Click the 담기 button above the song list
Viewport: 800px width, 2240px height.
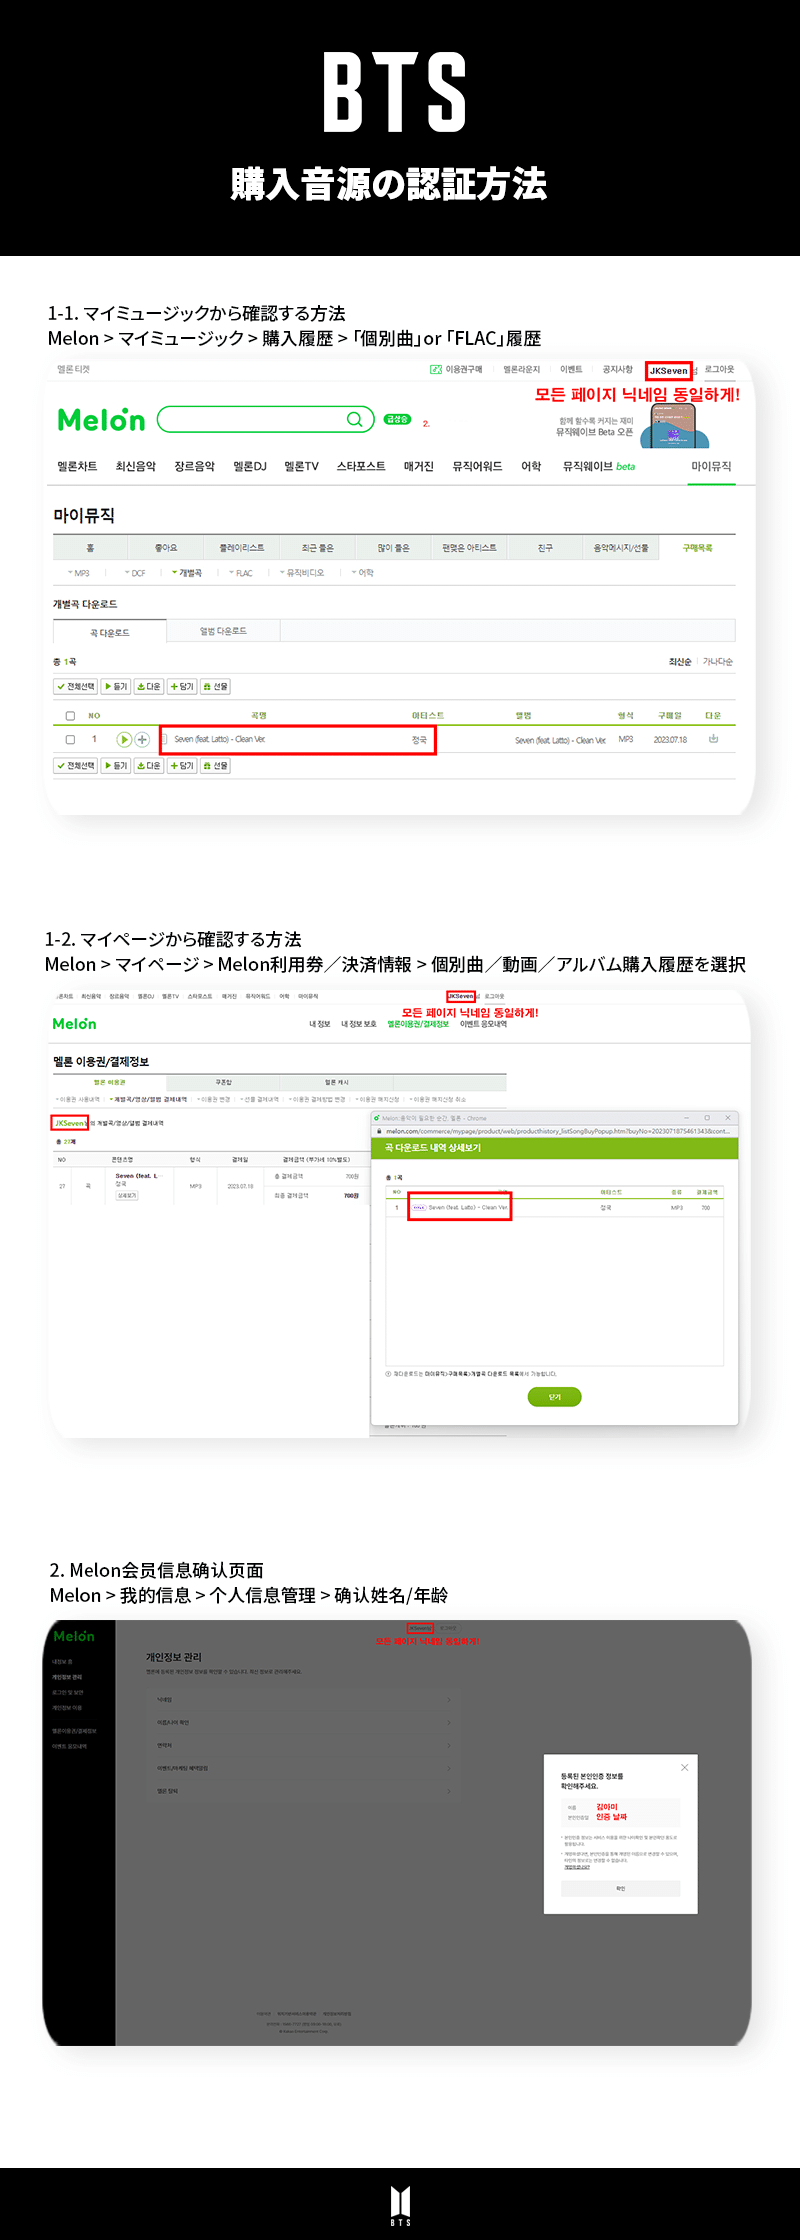182,687
